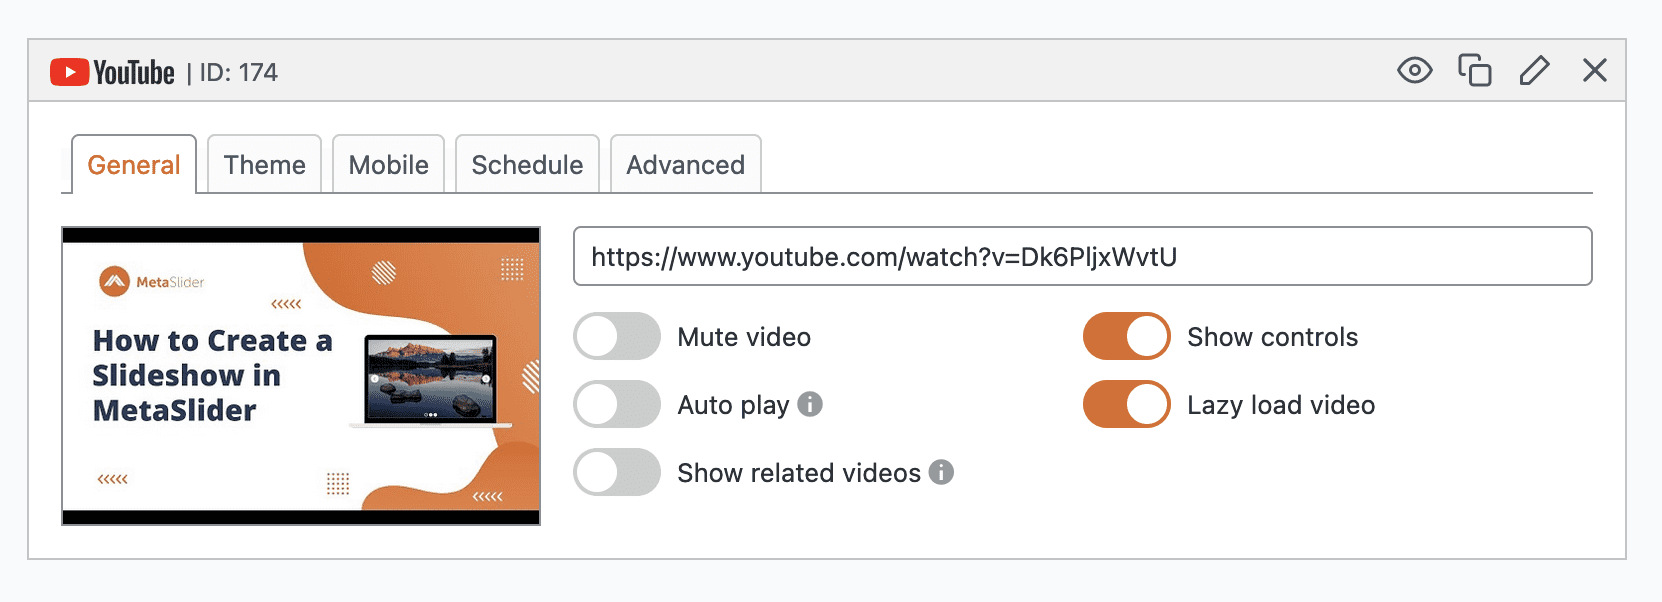Click the MetaSlider video thumbnail

(x=301, y=376)
